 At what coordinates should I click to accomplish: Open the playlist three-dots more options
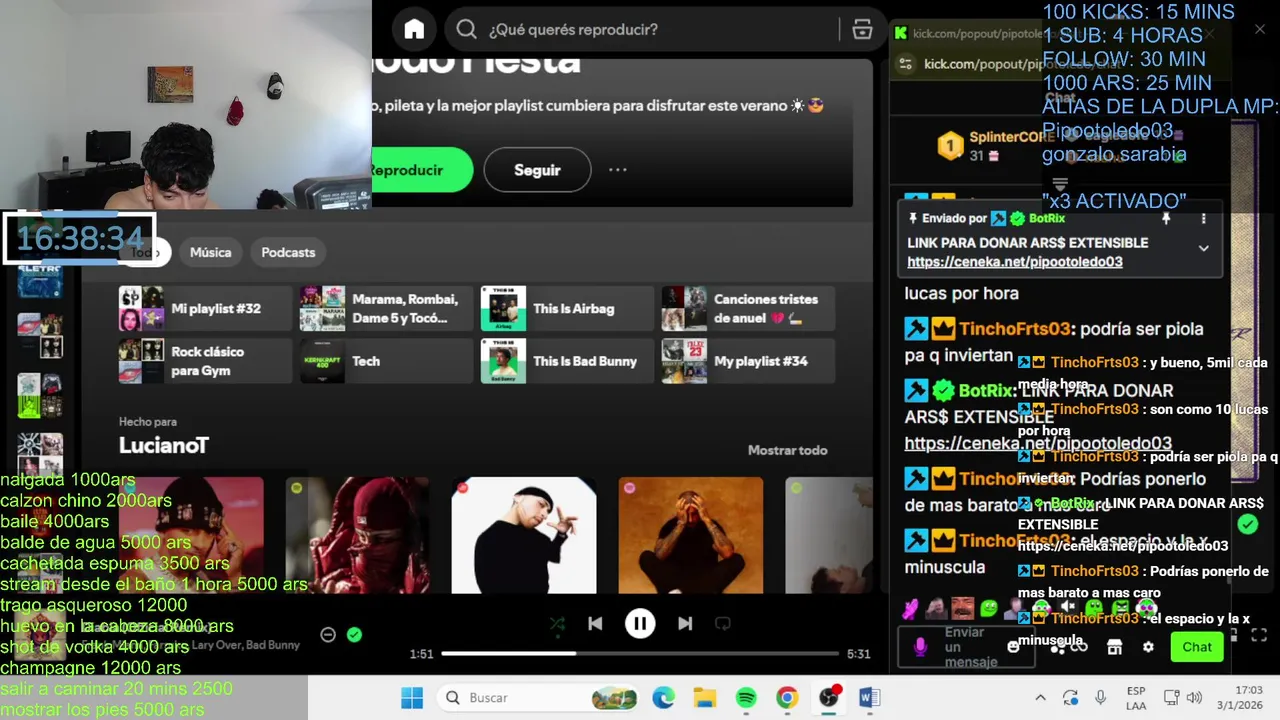point(618,170)
